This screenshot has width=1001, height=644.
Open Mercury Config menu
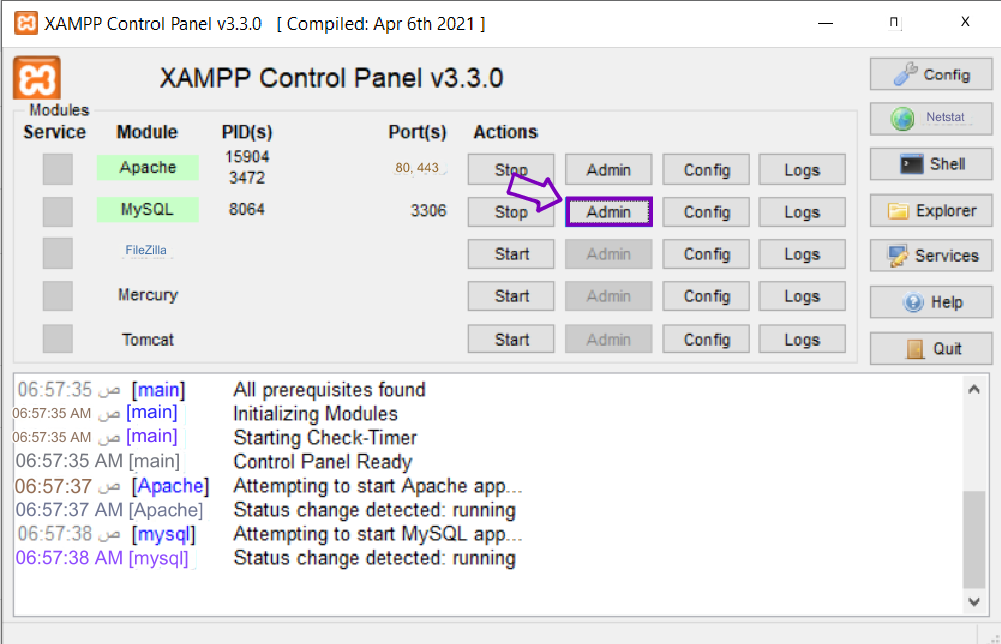706,296
